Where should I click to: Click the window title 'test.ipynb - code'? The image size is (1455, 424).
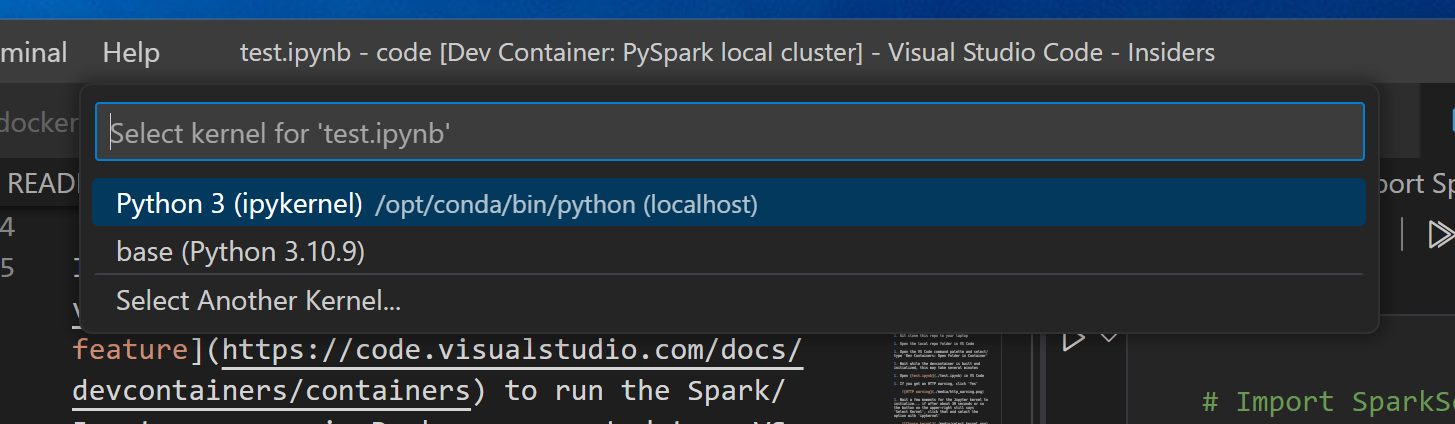pos(335,52)
